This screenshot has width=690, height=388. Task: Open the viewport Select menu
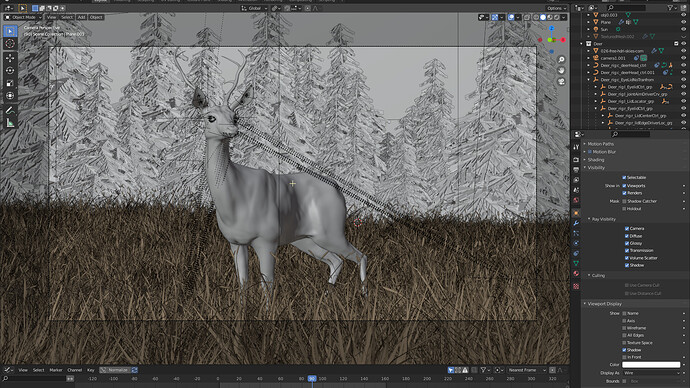pos(67,17)
